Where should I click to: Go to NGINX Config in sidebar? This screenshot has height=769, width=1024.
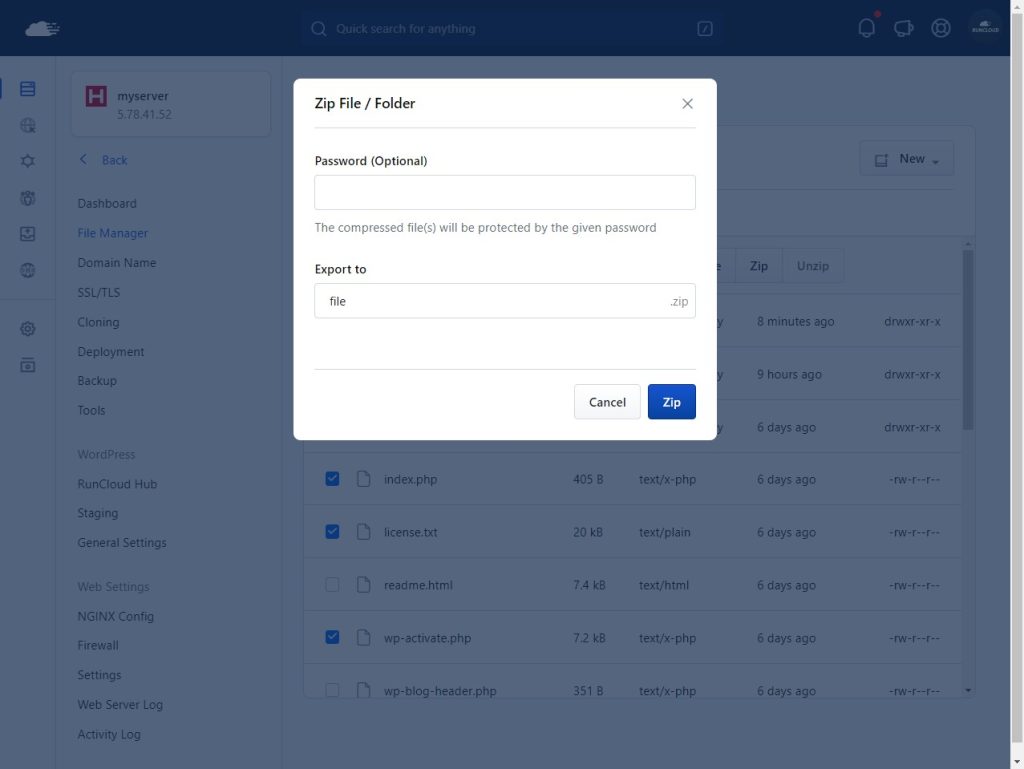pos(116,616)
